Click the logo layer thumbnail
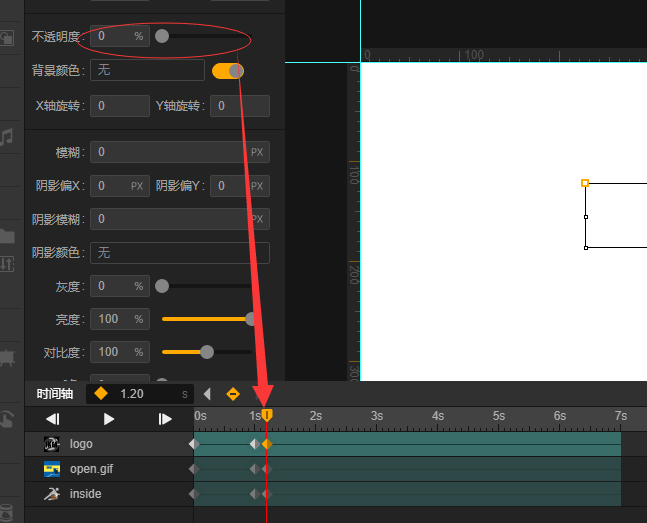 tap(52, 444)
